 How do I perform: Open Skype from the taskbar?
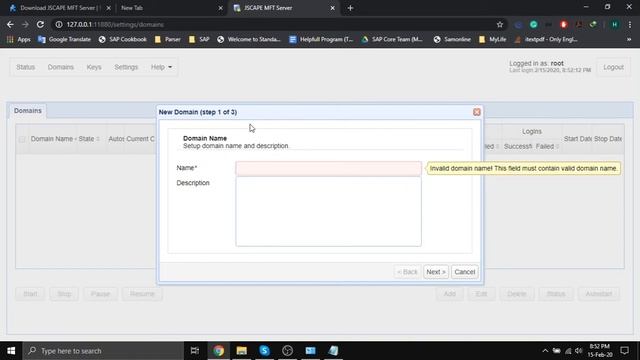tap(264, 351)
